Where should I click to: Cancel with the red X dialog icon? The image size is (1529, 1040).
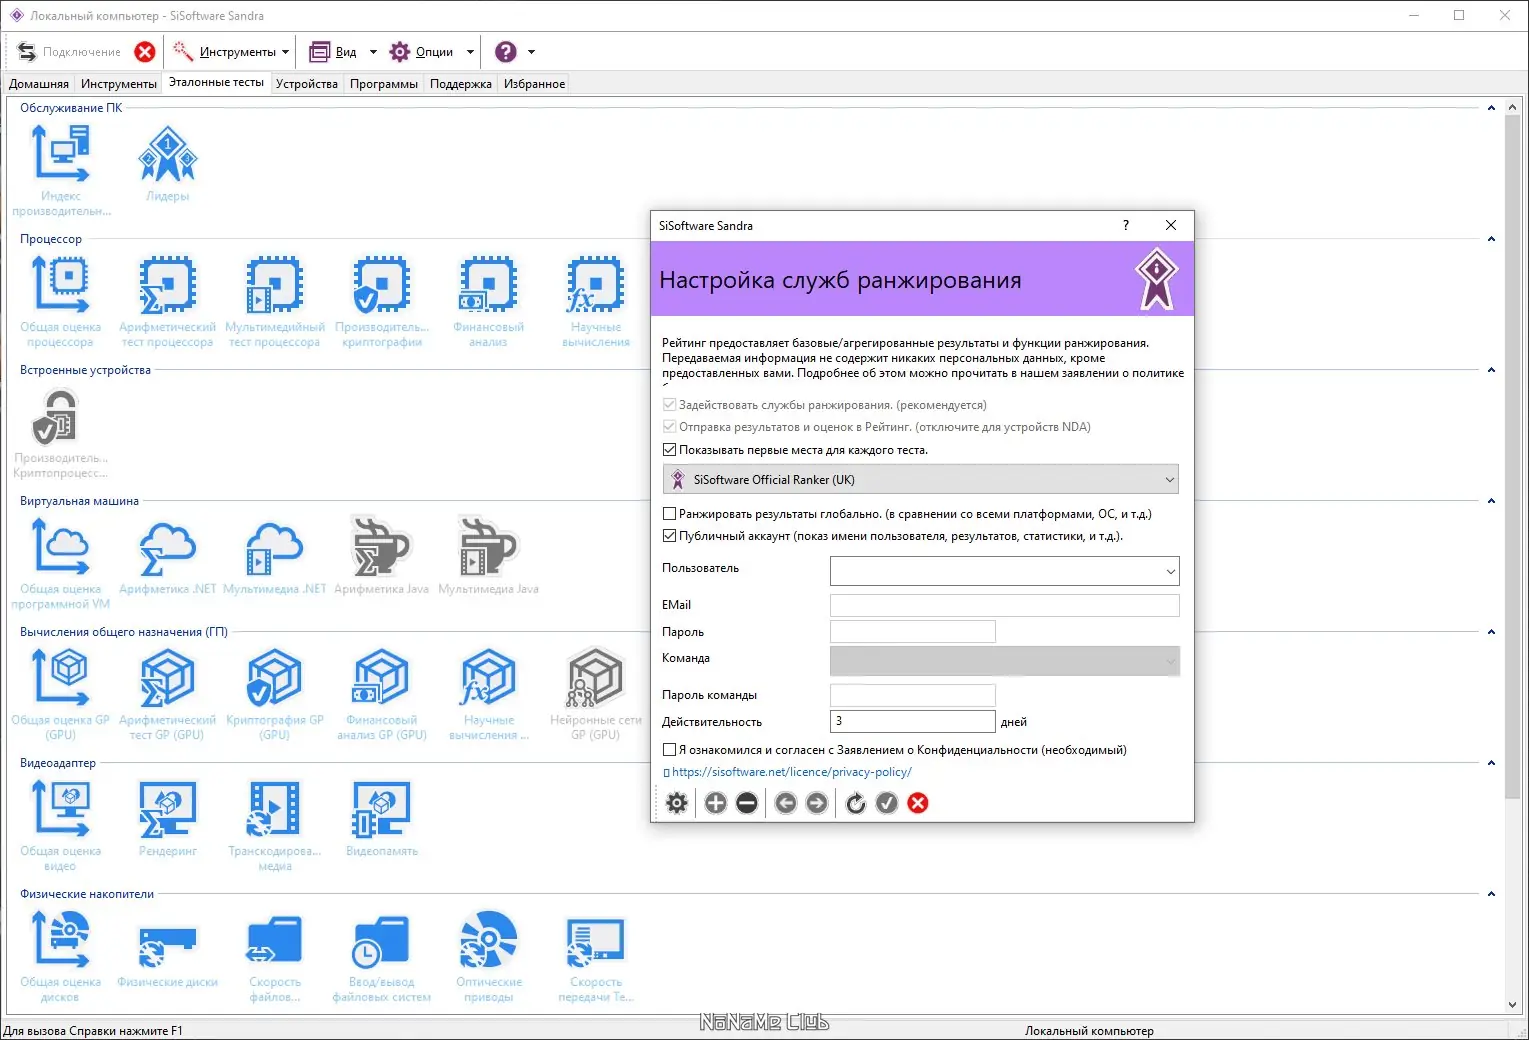pyautogui.click(x=918, y=803)
